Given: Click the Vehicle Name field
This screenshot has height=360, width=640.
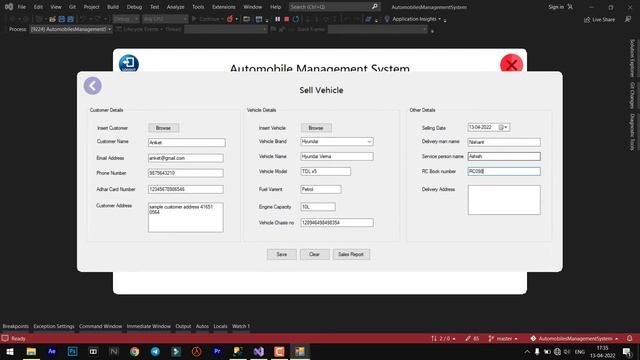Looking at the screenshot, I should pos(337,156).
